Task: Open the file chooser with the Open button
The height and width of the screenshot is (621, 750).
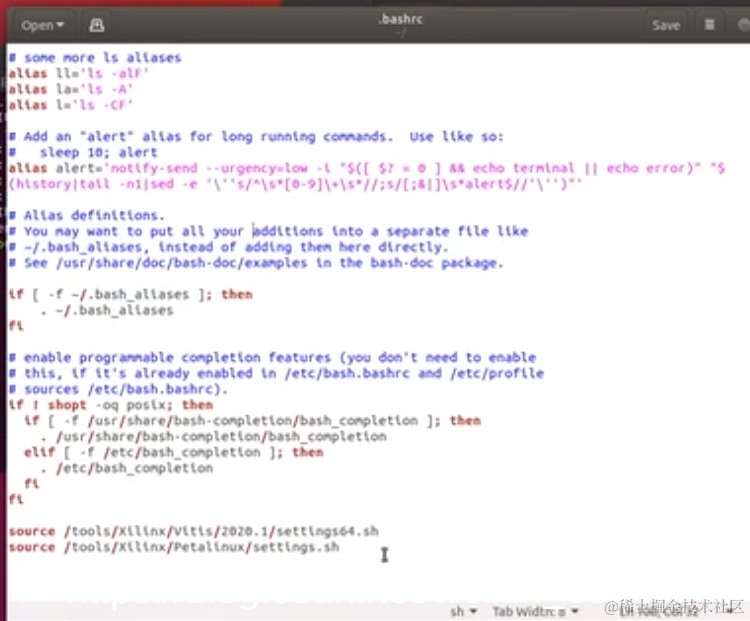Action: pos(42,25)
